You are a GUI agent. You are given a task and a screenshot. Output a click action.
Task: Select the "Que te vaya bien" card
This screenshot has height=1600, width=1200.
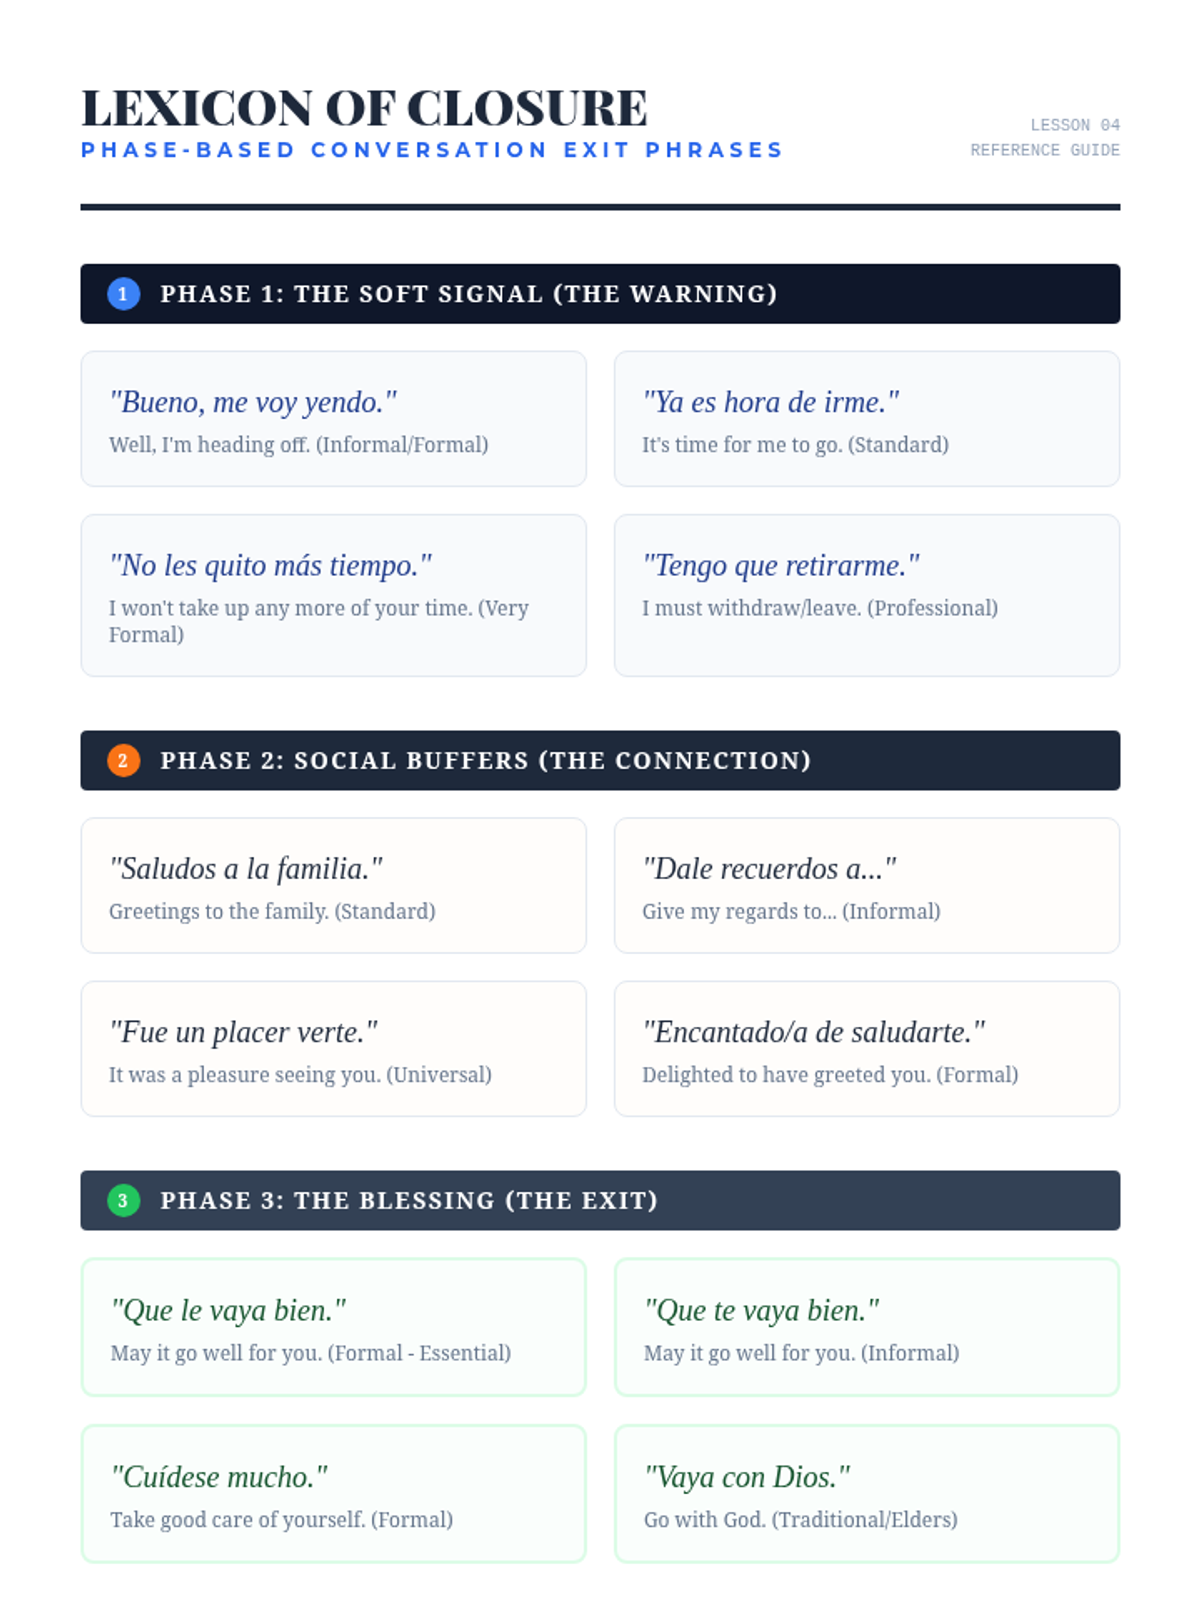866,1327
